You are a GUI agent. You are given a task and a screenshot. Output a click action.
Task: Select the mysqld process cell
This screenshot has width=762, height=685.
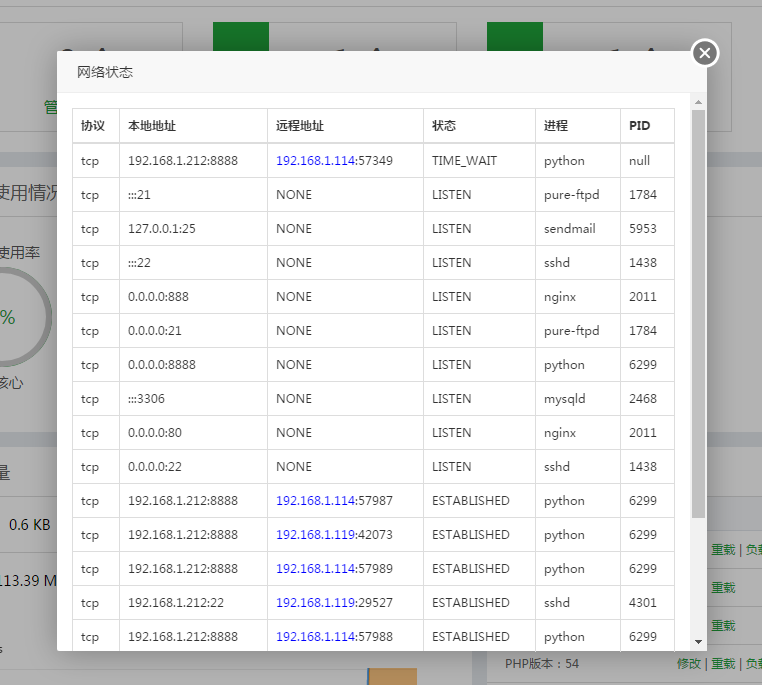point(565,399)
